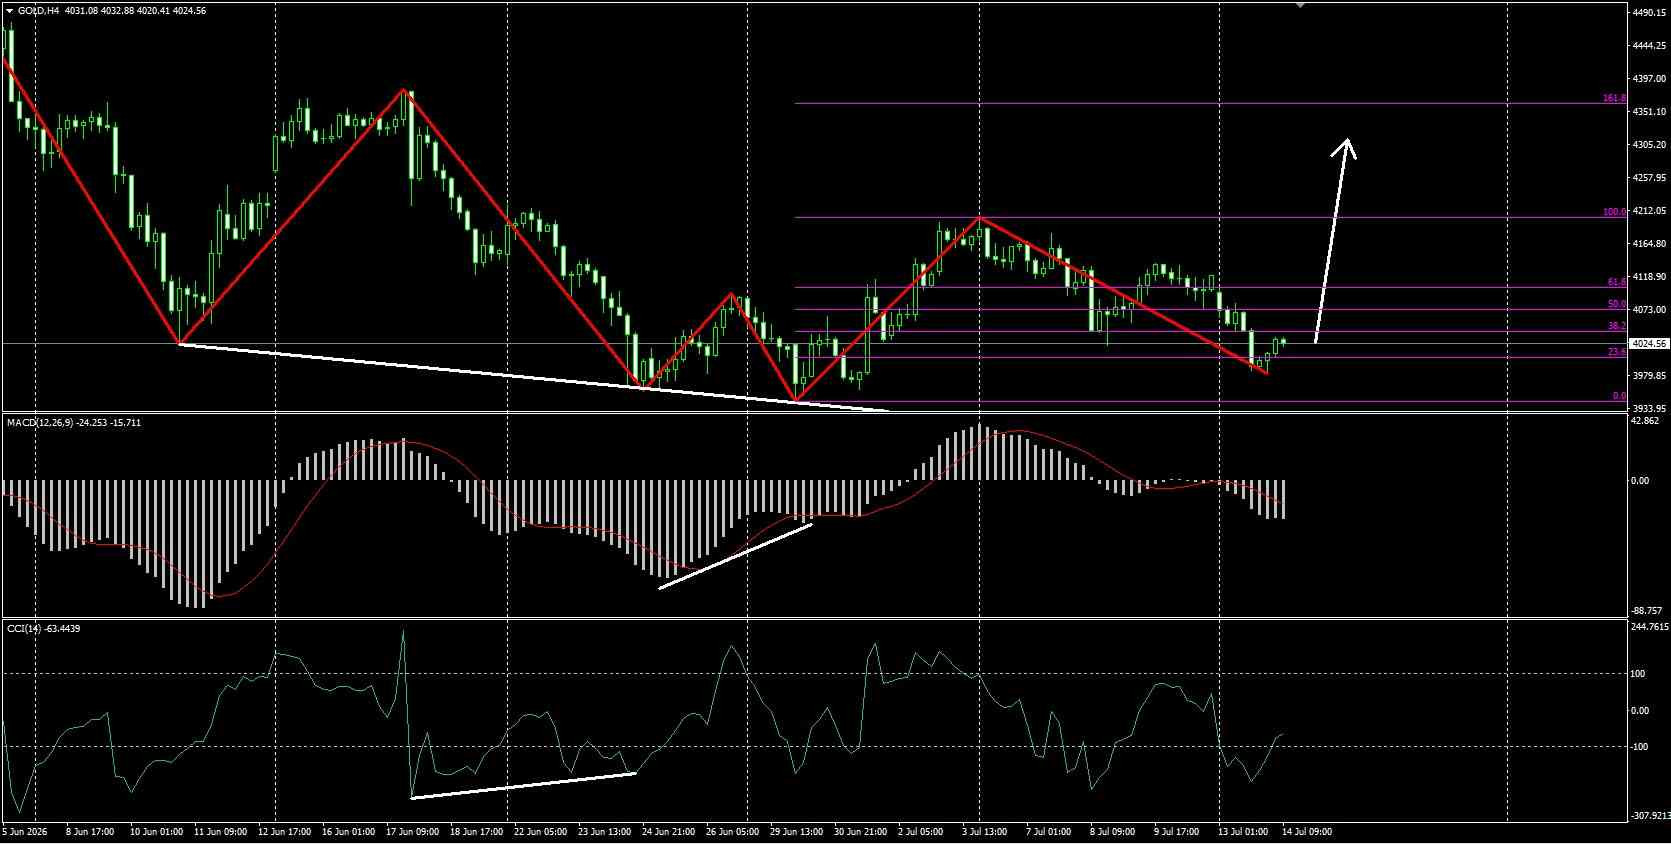Select the 0.0 Fibonacci level label
This screenshot has height=844, width=1671.
coord(1619,396)
